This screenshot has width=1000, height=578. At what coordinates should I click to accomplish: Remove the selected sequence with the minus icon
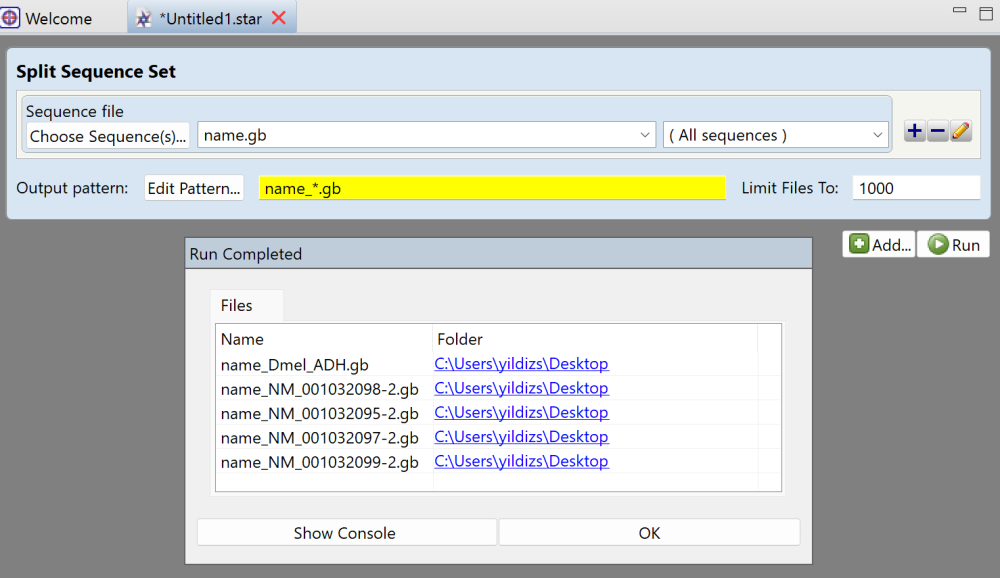[937, 130]
